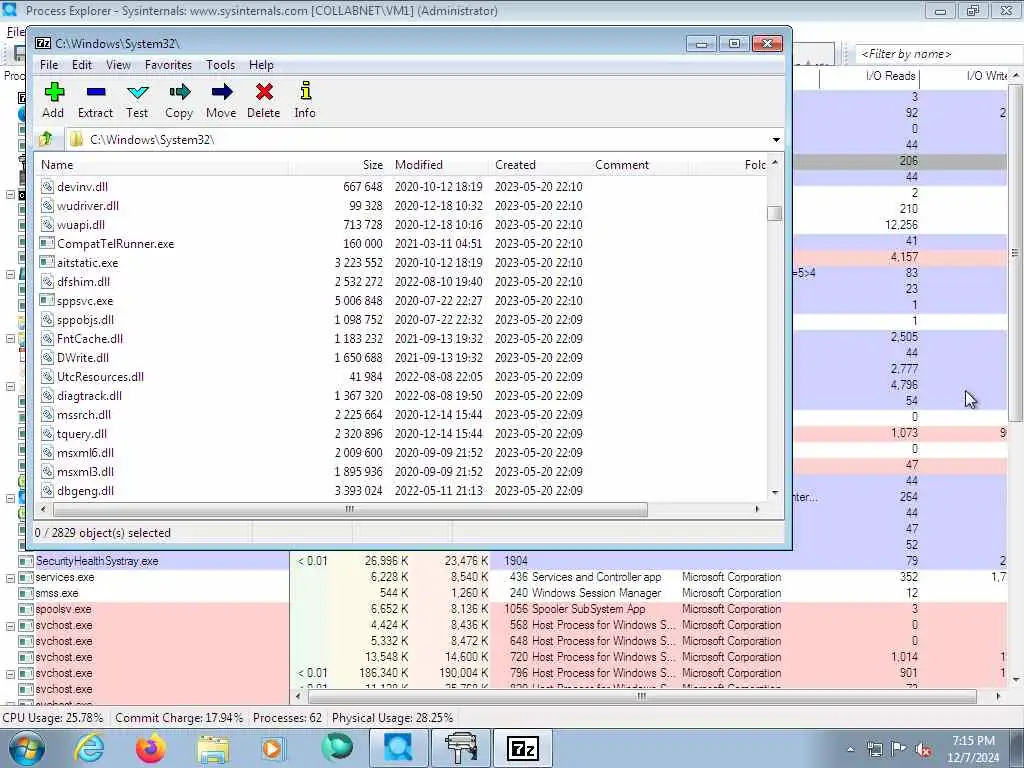Sort files by Size column header

[x=339, y=165]
